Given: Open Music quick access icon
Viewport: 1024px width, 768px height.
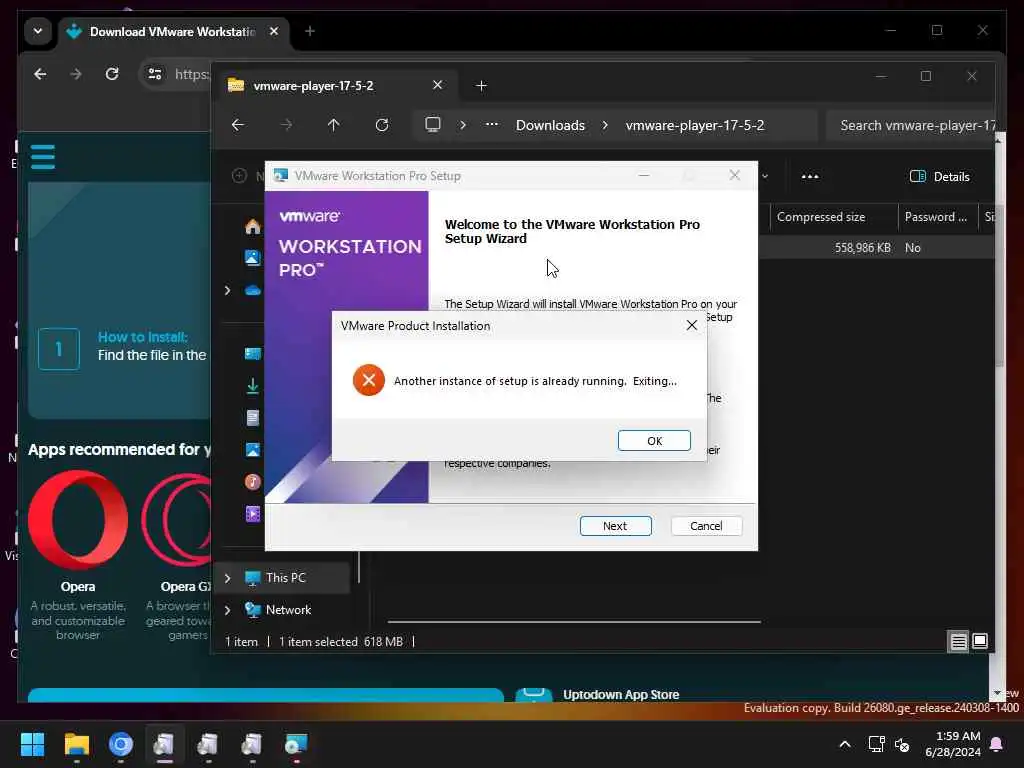Looking at the screenshot, I should coord(253,482).
